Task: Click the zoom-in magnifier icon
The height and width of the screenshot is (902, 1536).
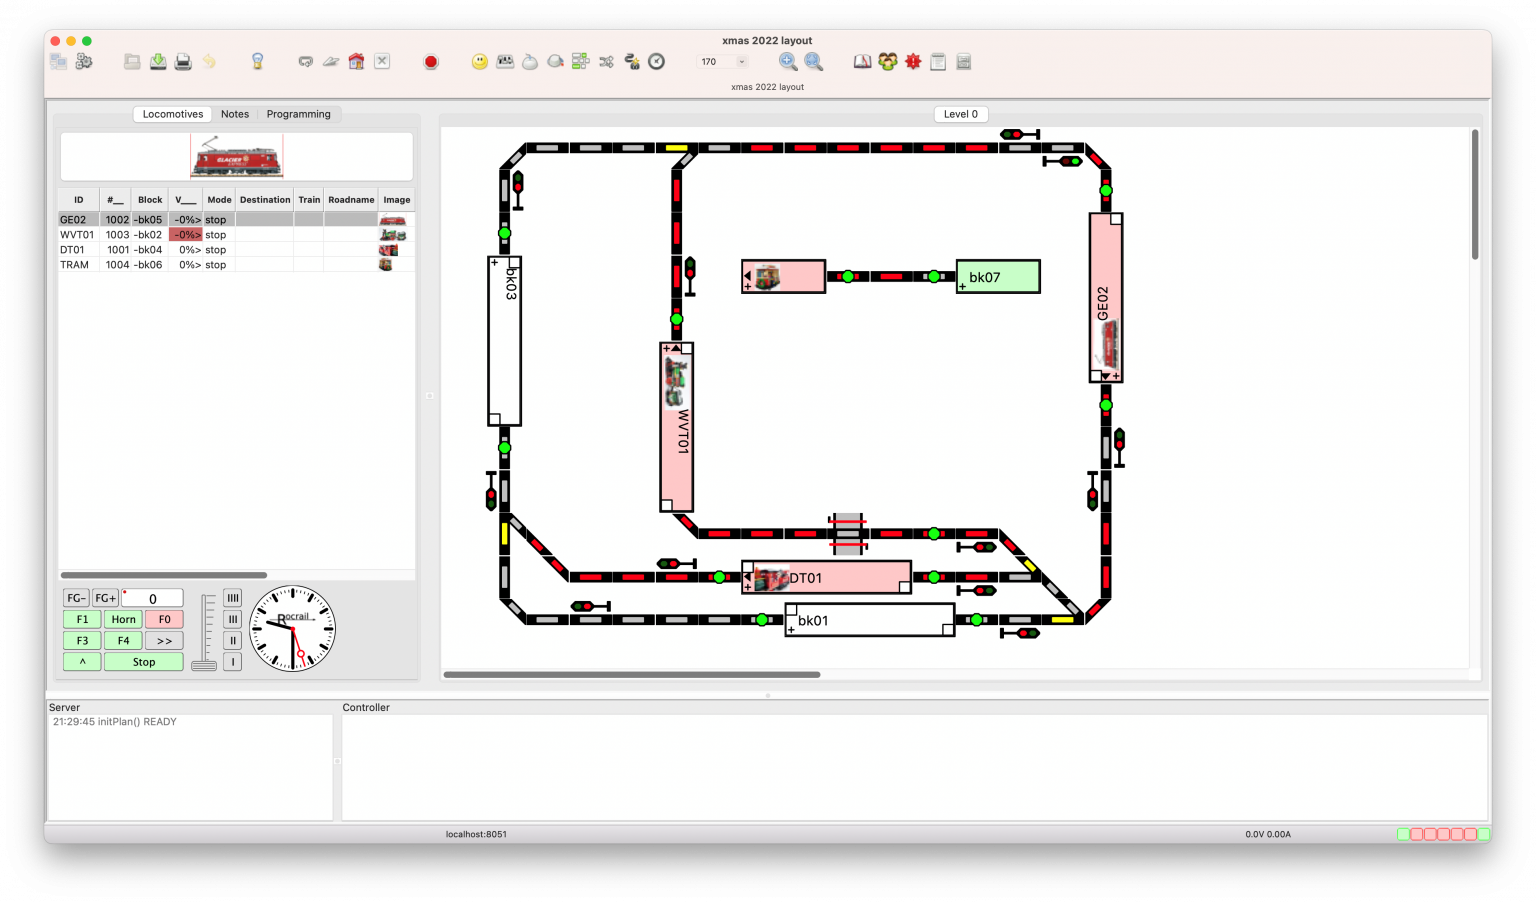Action: coord(788,61)
